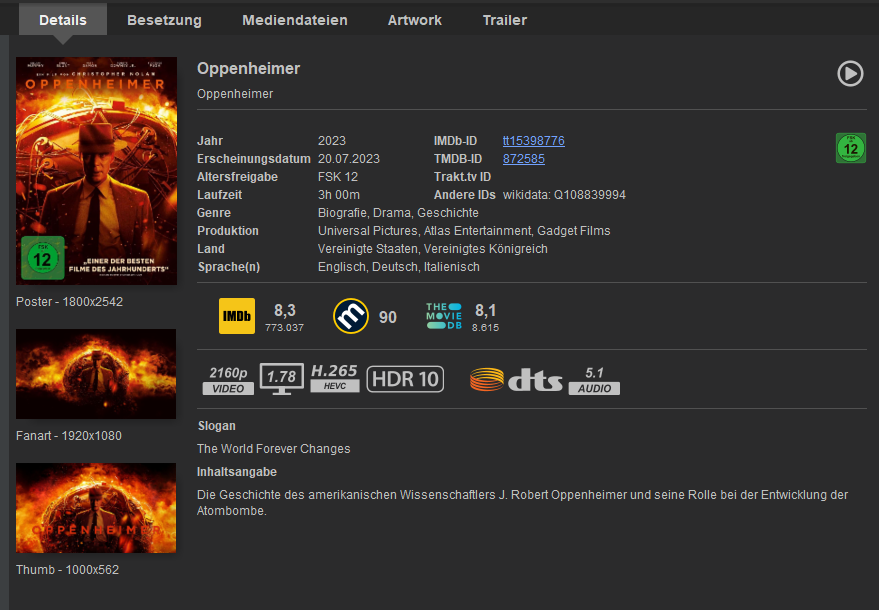Click TMDB rating value 8,1

tap(485, 310)
